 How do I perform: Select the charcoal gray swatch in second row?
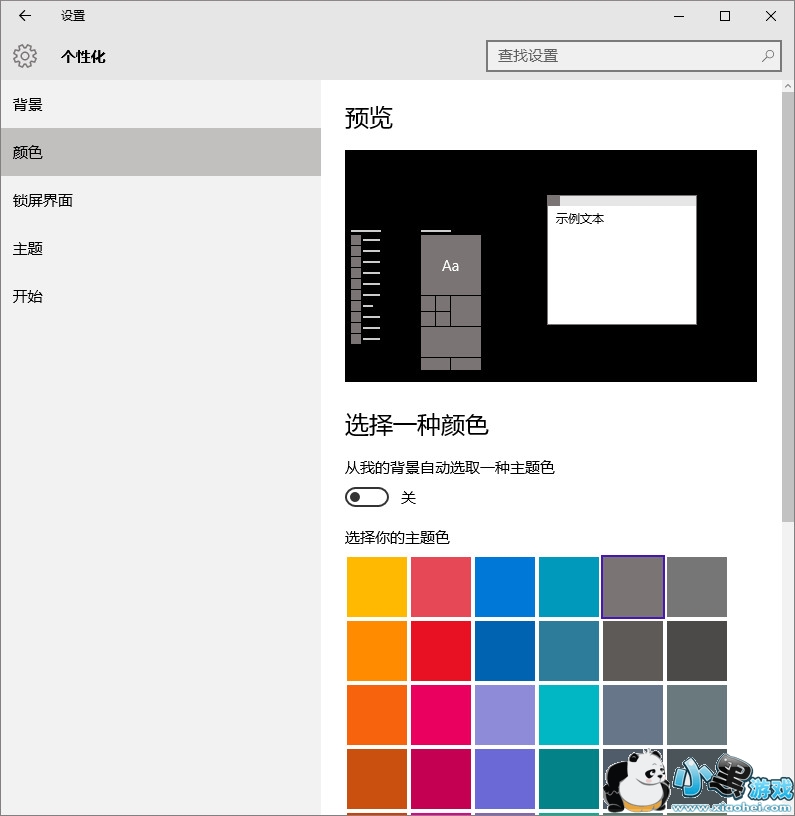click(x=697, y=651)
